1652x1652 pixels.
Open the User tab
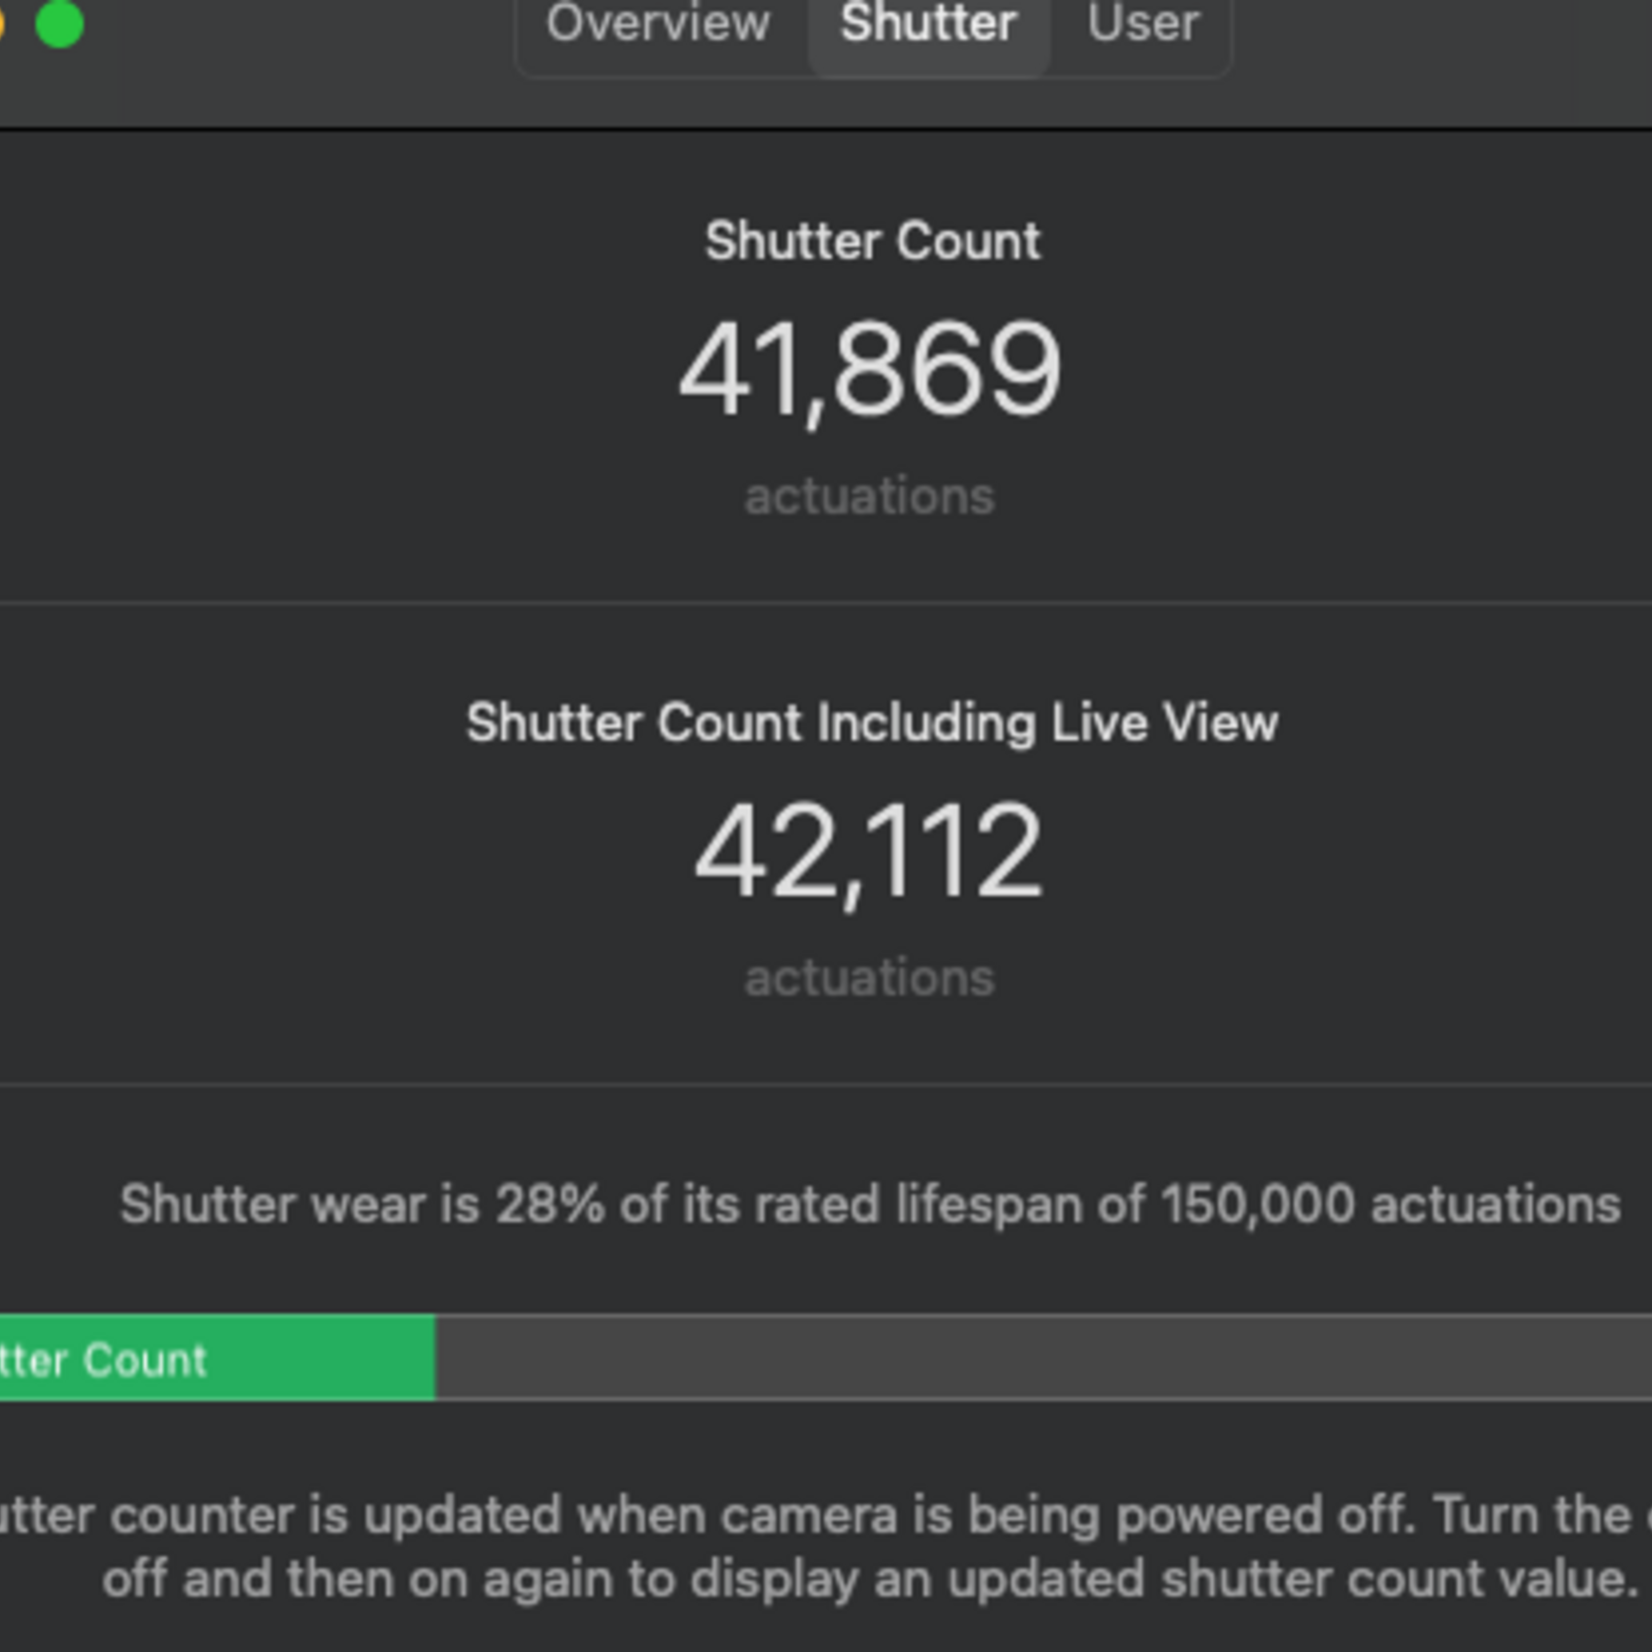[1143, 24]
